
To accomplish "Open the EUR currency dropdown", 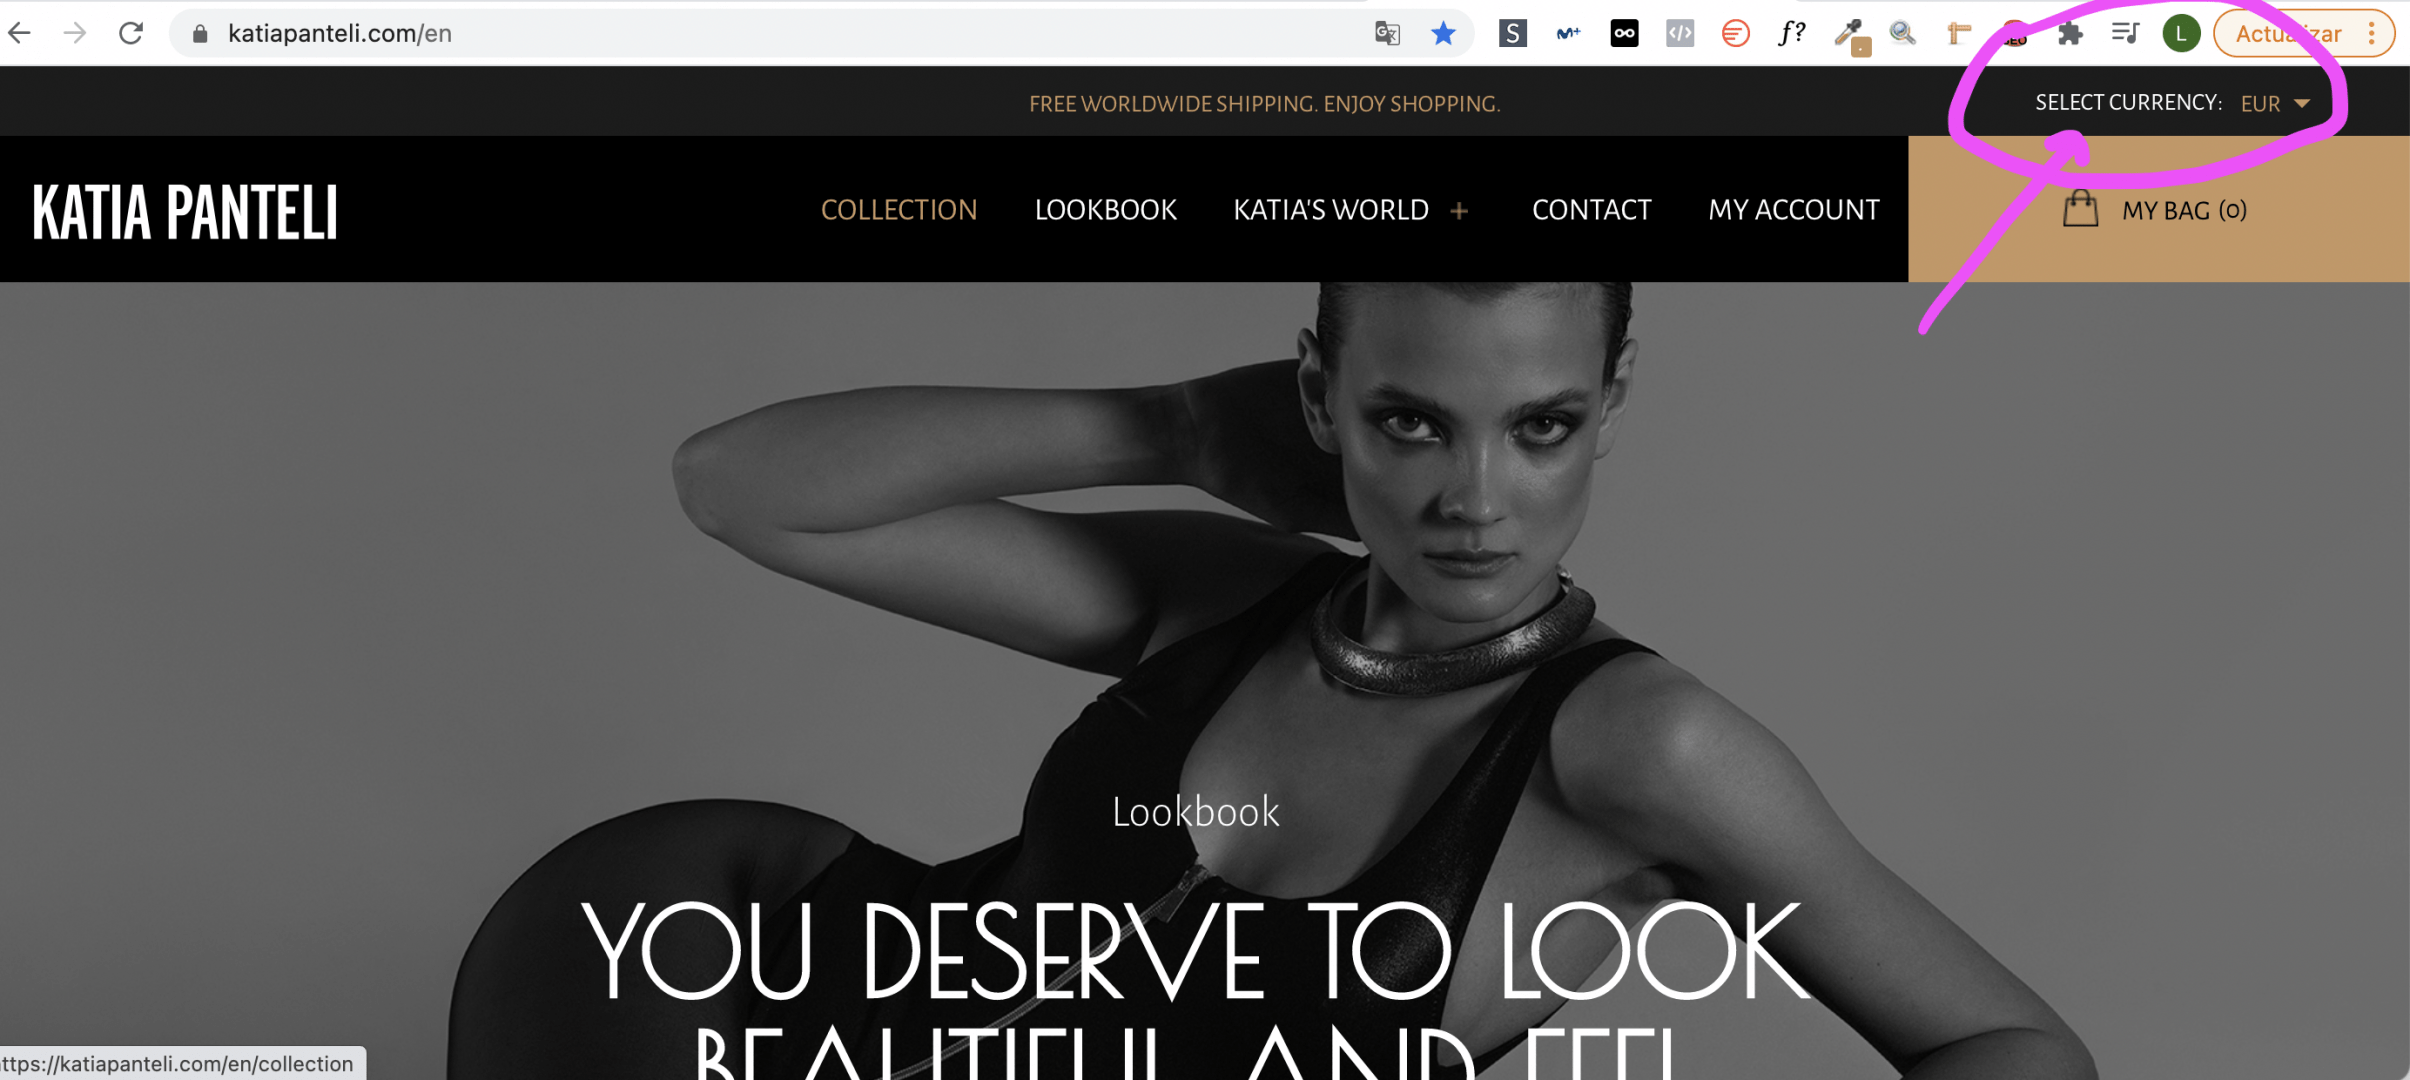I will pyautogui.click(x=2275, y=103).
